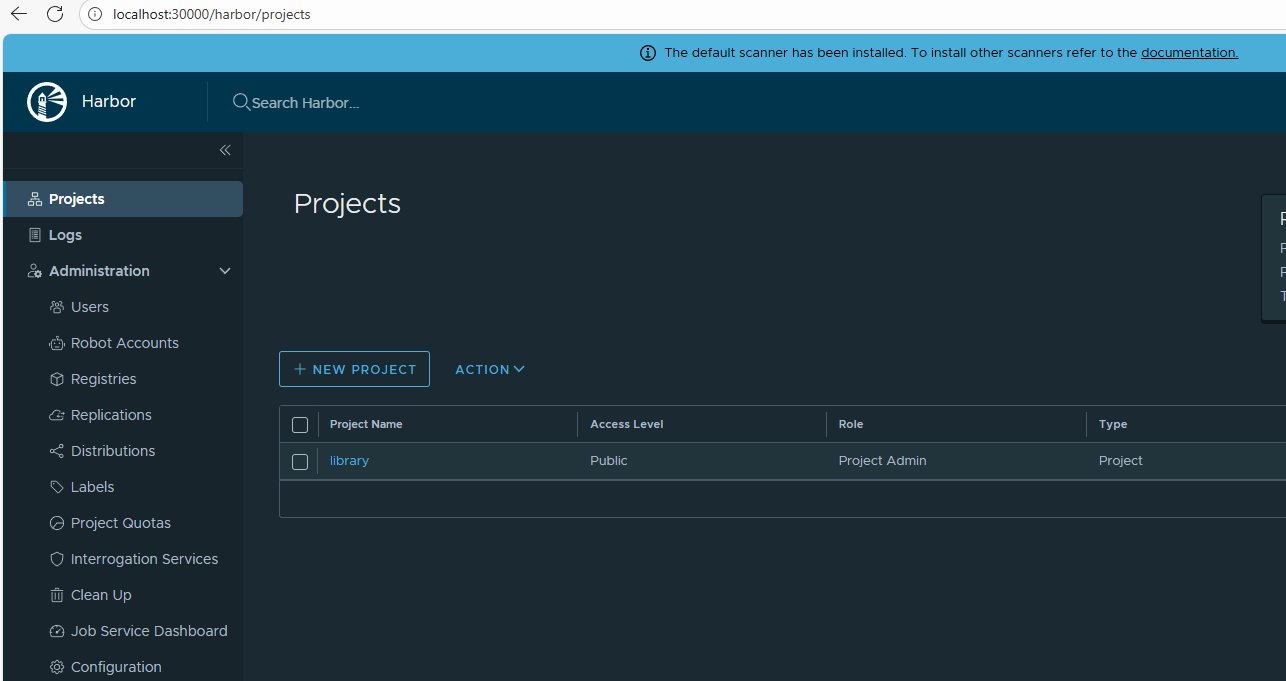Collapse the sidebar with double-chevron icon

225,150
